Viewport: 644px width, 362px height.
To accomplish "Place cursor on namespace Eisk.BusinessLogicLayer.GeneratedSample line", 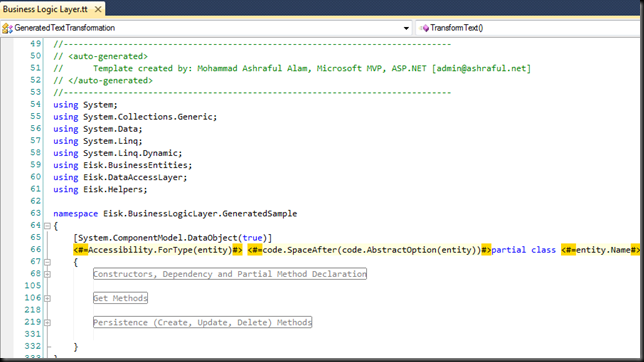I will click(175, 214).
